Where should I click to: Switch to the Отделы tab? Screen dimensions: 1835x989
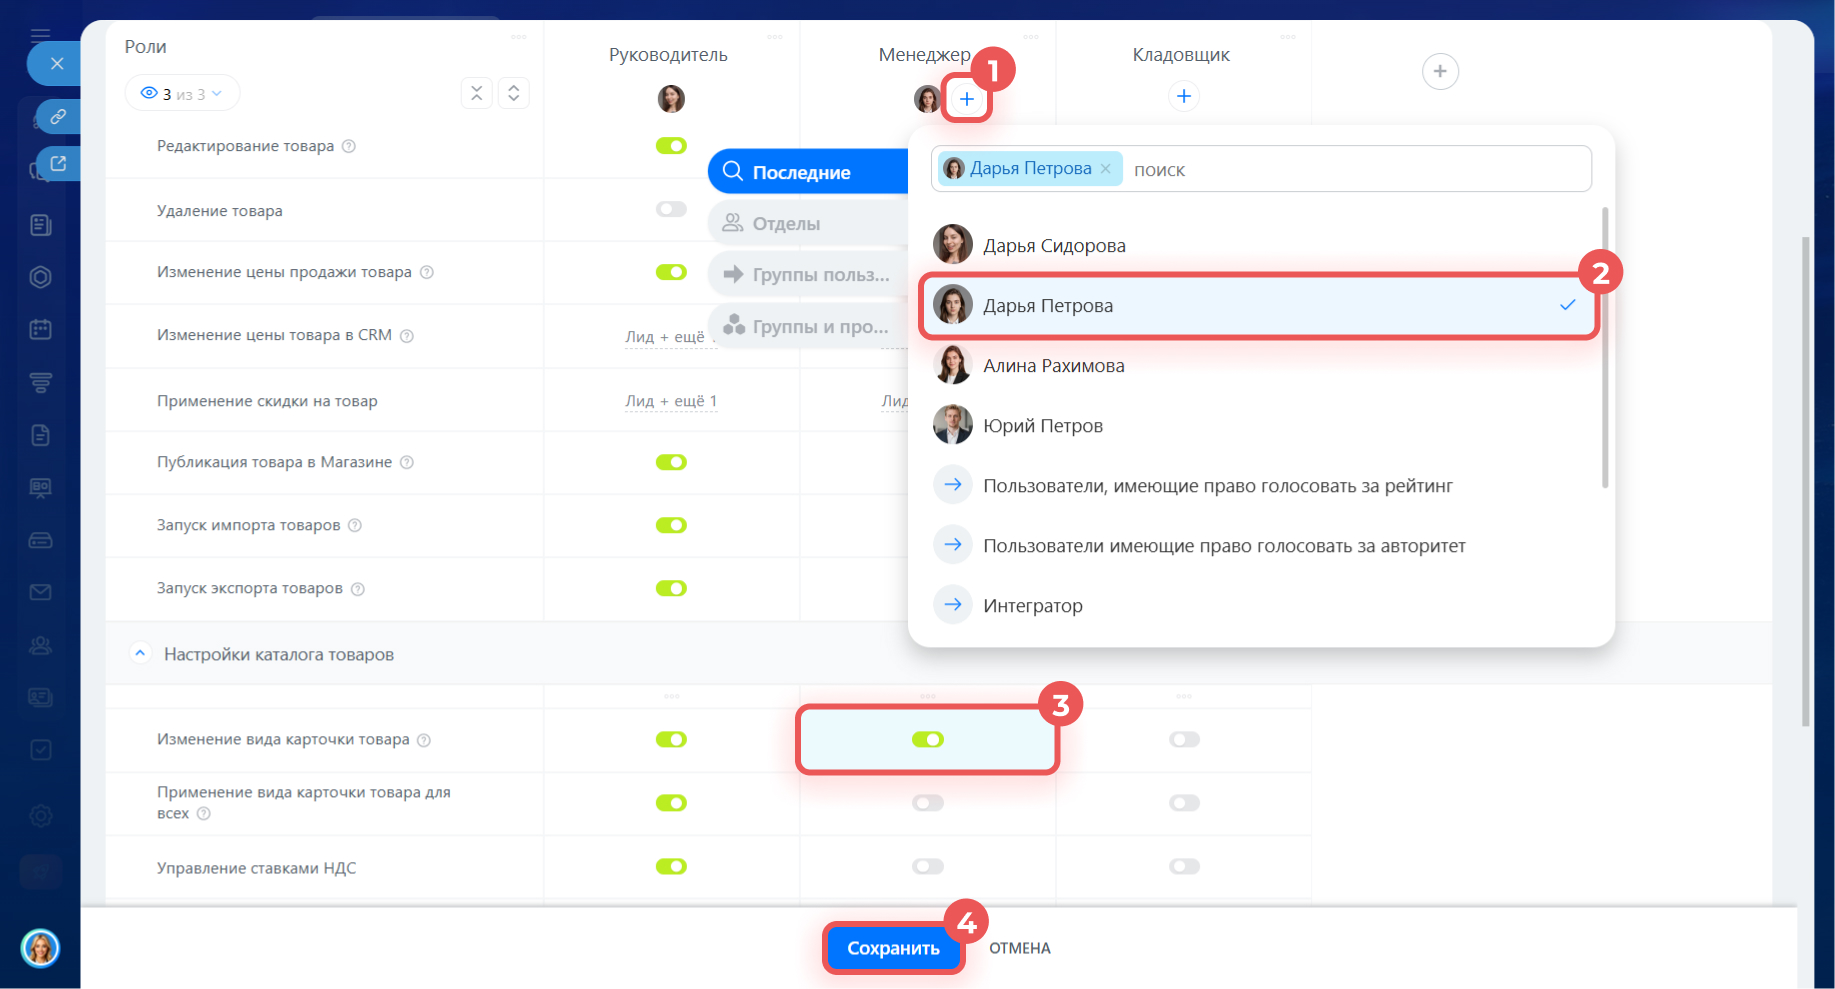tap(786, 224)
